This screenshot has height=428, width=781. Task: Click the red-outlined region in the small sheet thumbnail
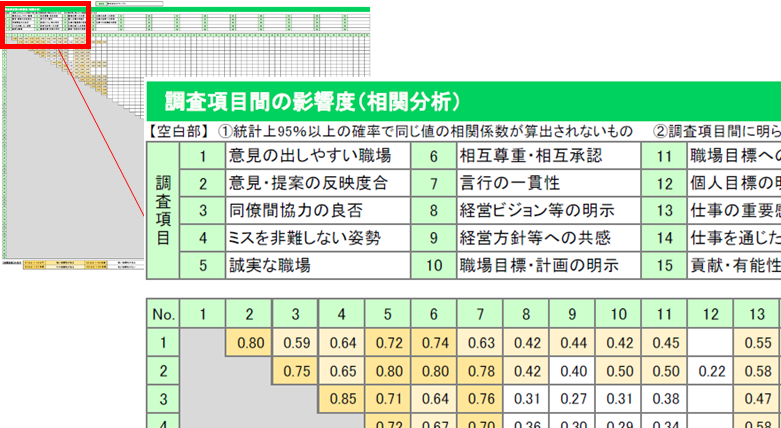[46, 26]
